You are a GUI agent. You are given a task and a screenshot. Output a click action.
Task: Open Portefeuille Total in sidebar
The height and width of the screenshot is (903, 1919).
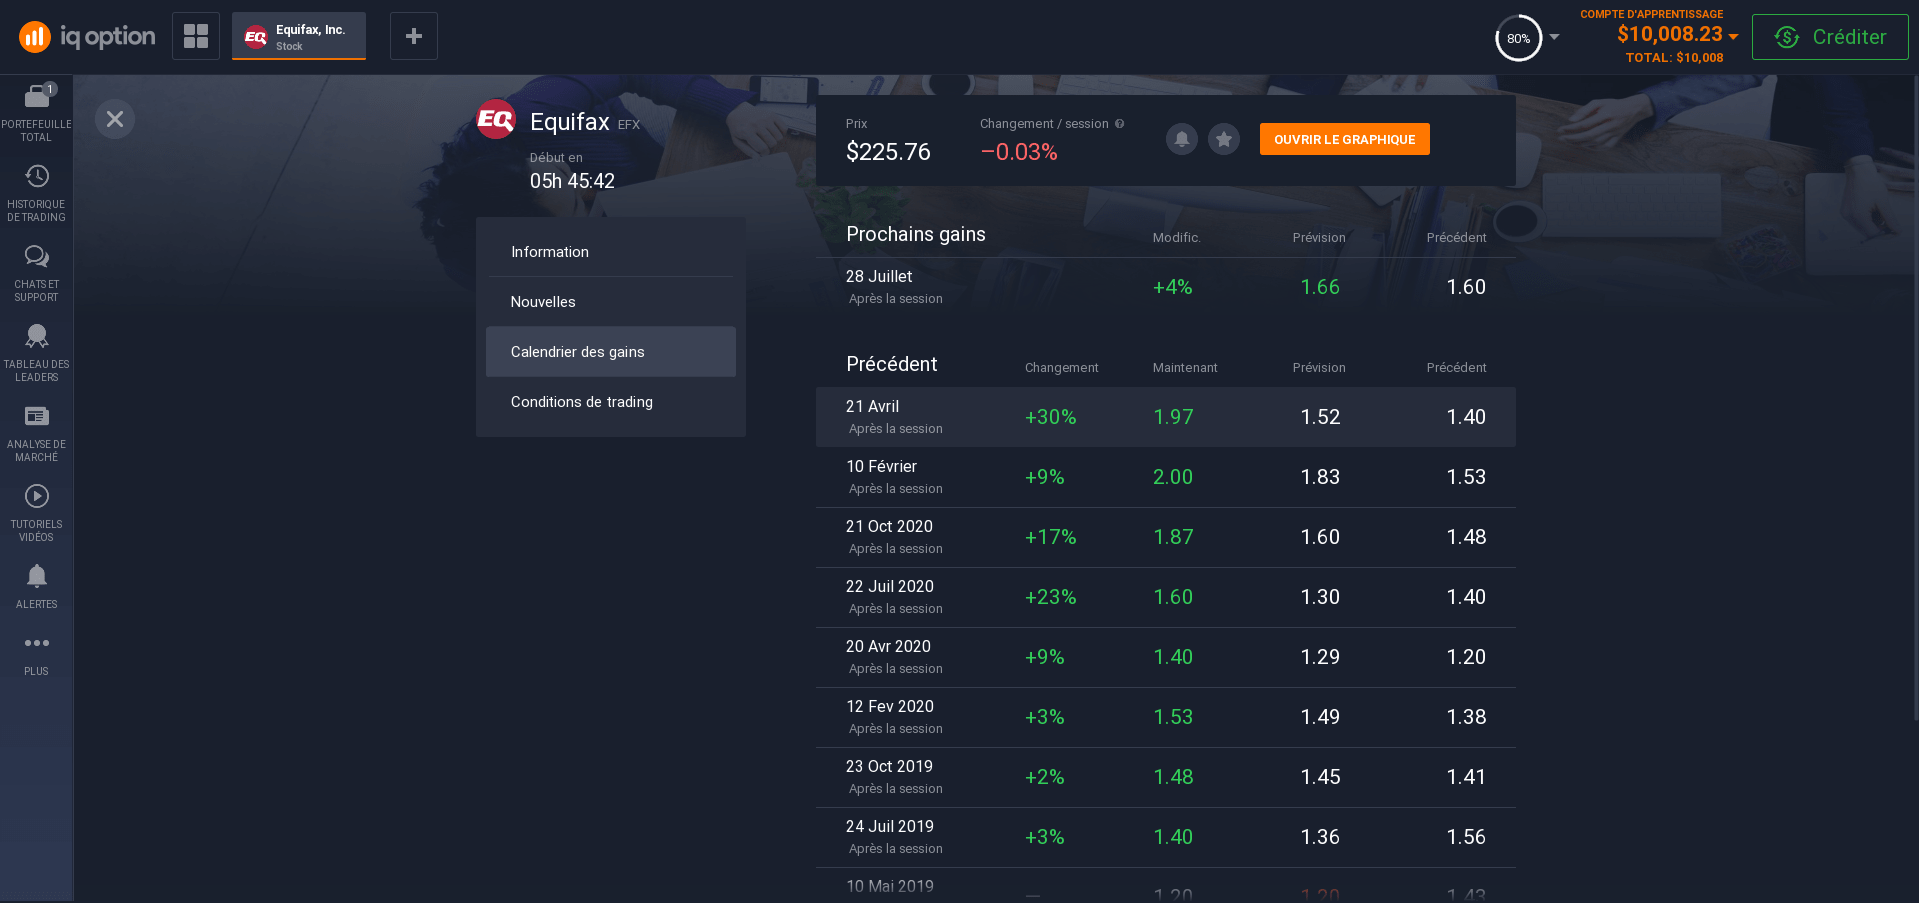coord(36,113)
